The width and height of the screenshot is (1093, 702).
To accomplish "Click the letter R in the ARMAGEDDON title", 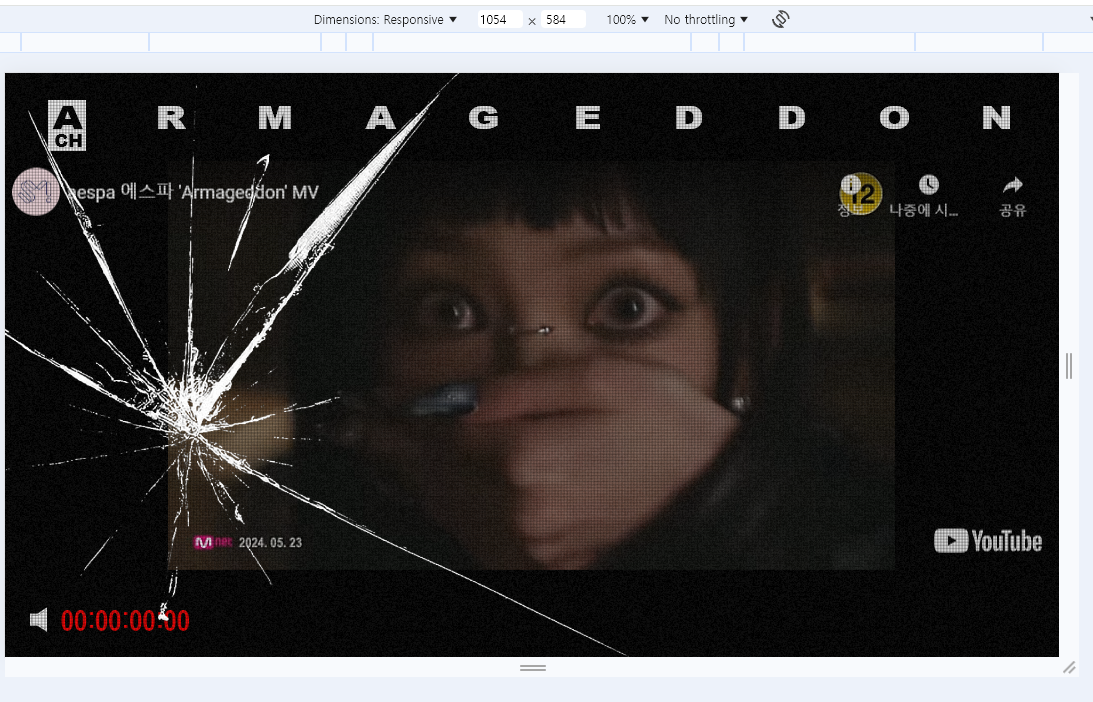I will tap(171, 118).
